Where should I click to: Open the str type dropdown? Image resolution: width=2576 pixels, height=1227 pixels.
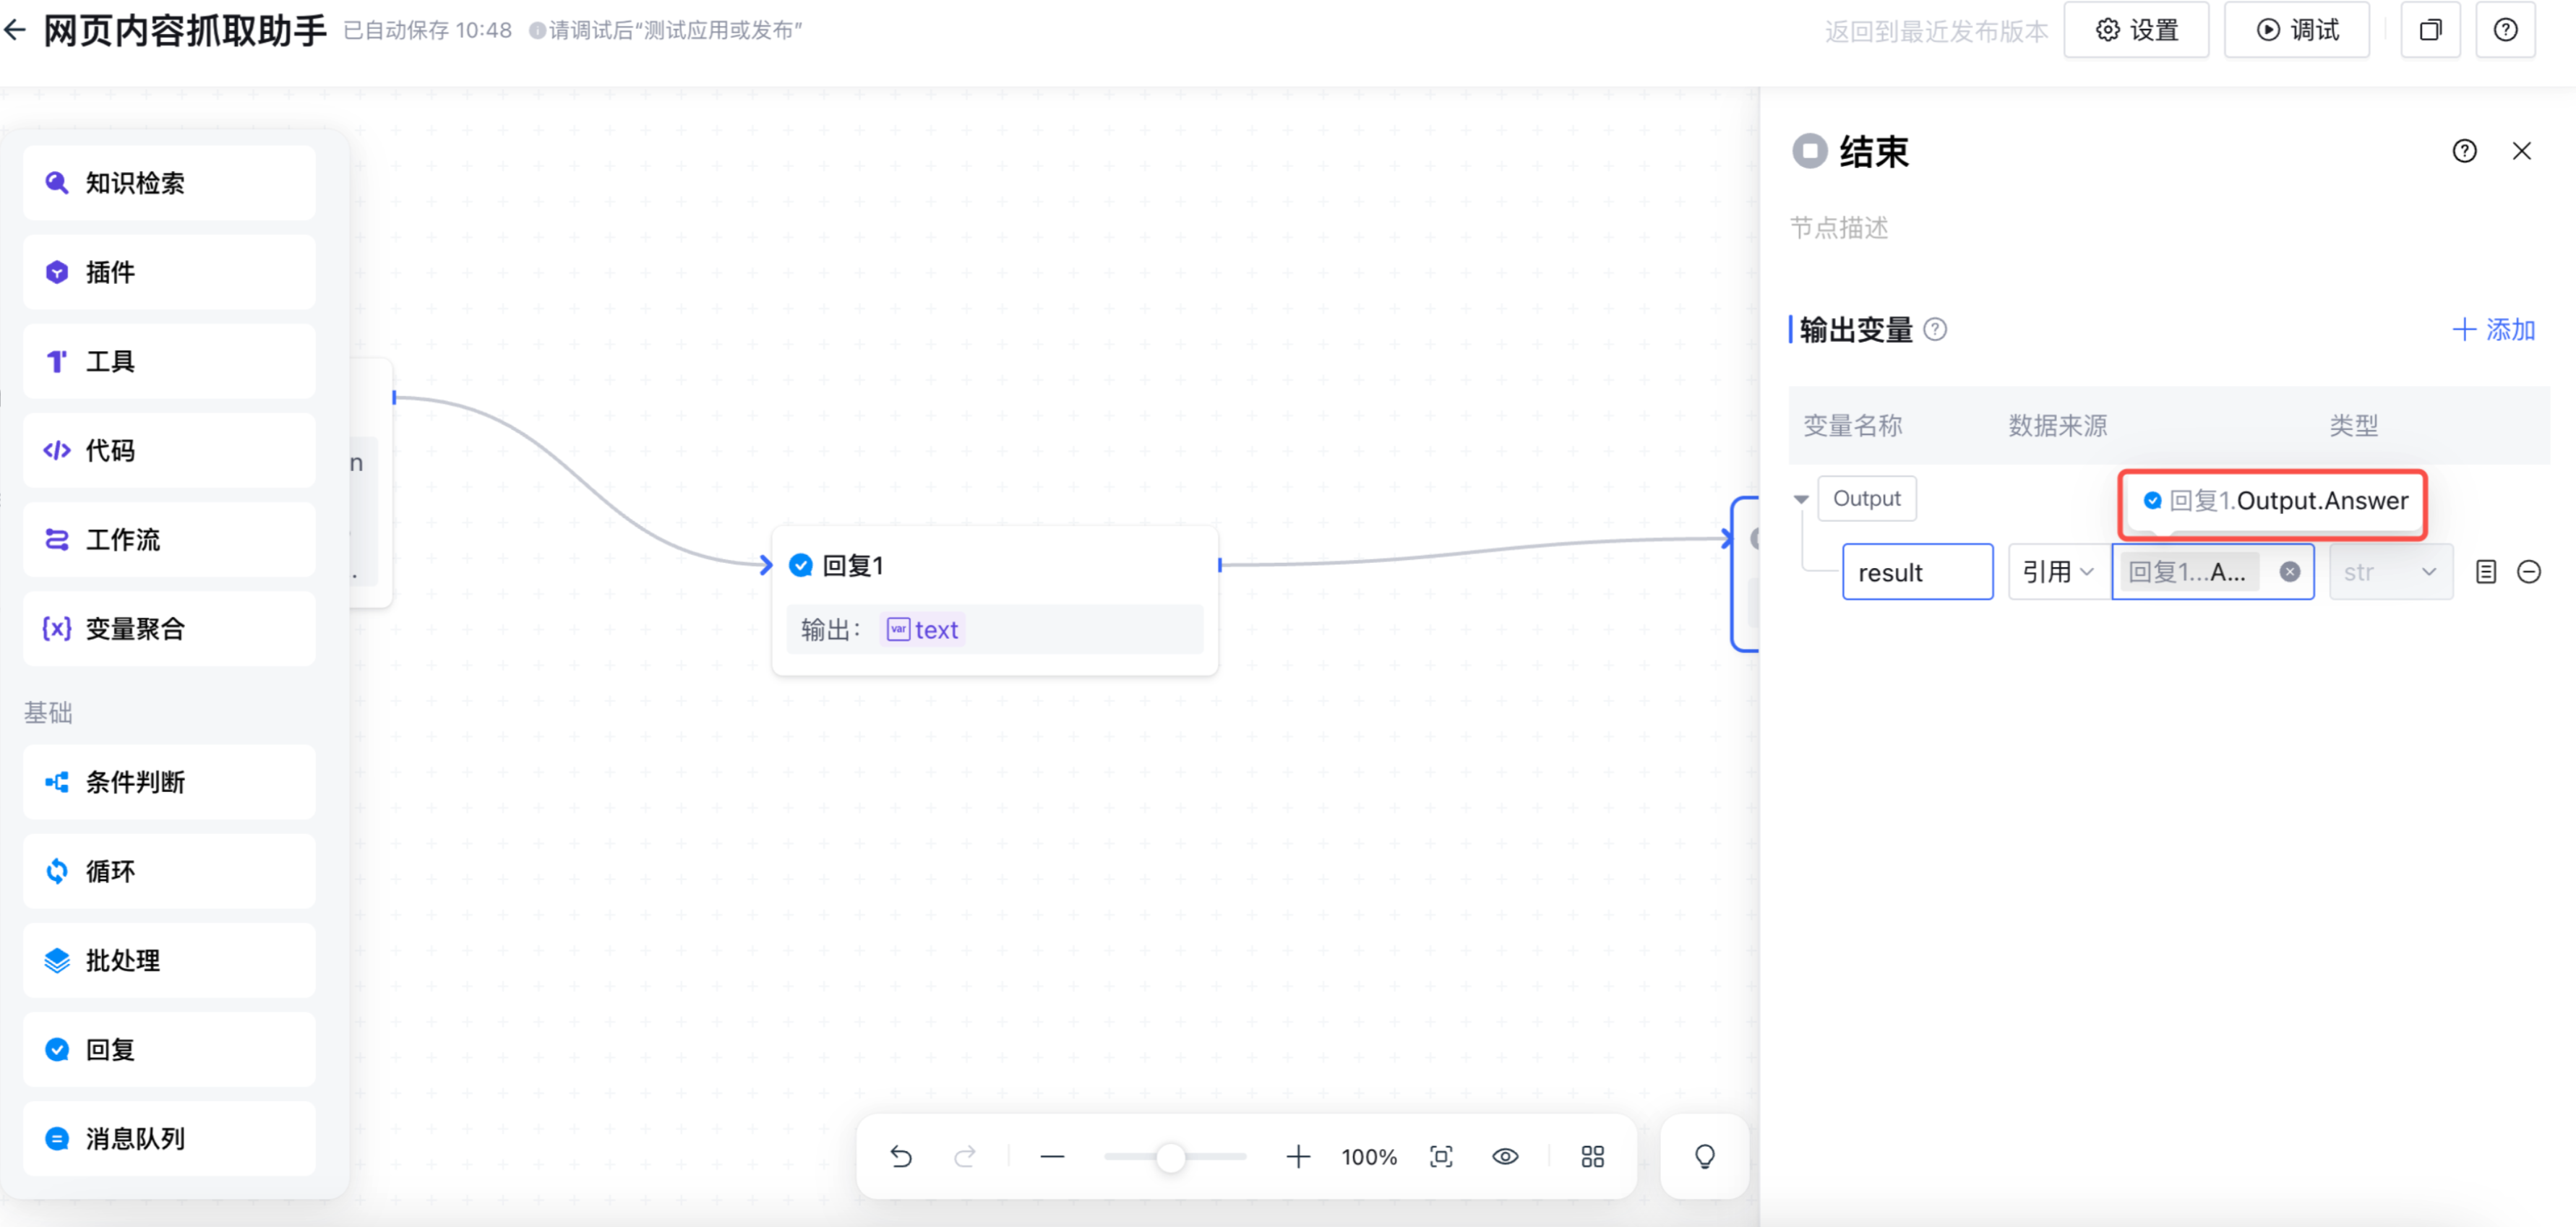(2390, 572)
